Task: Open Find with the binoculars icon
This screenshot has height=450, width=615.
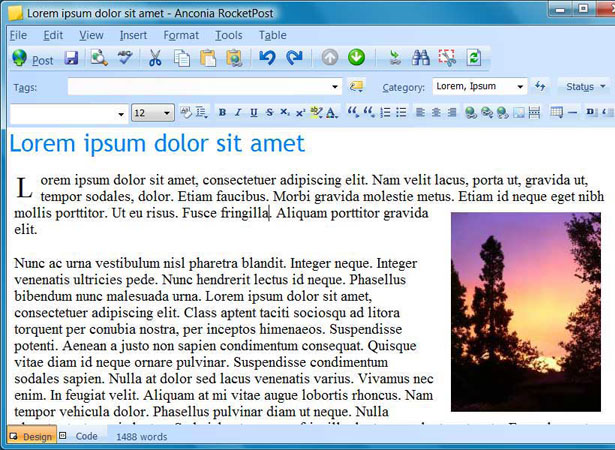Action: tap(421, 58)
